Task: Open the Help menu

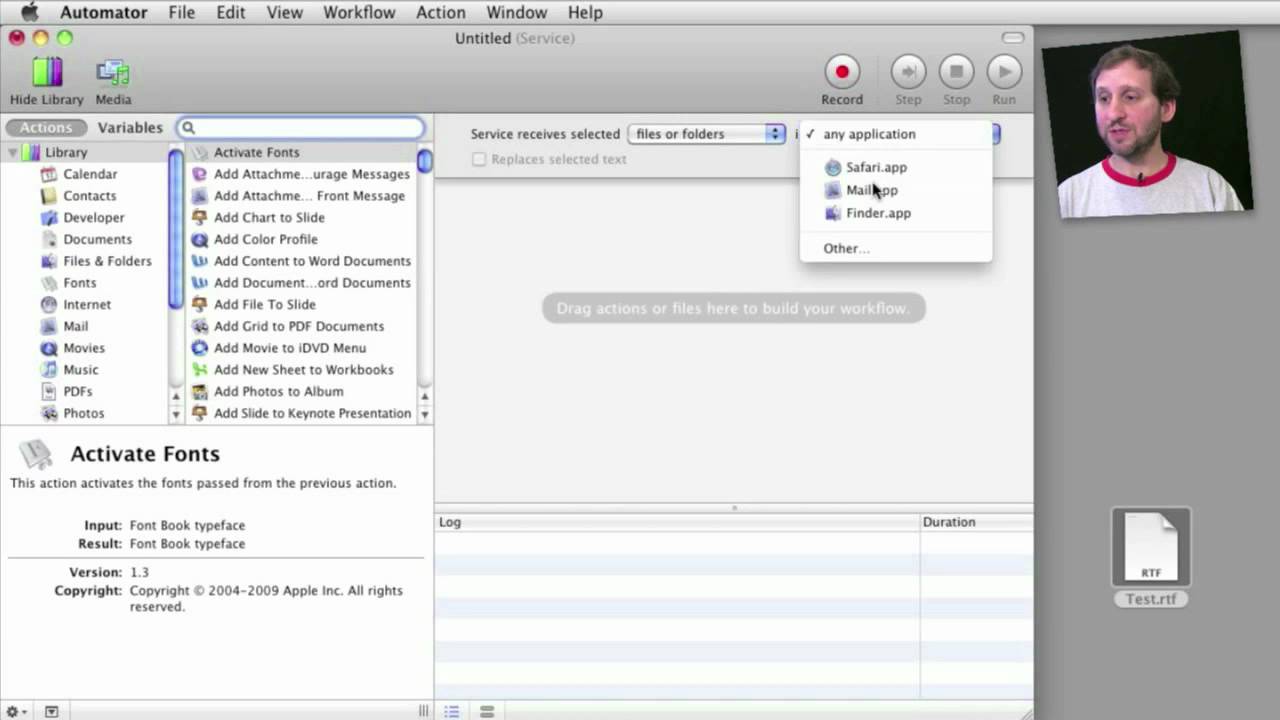Action: (x=585, y=12)
